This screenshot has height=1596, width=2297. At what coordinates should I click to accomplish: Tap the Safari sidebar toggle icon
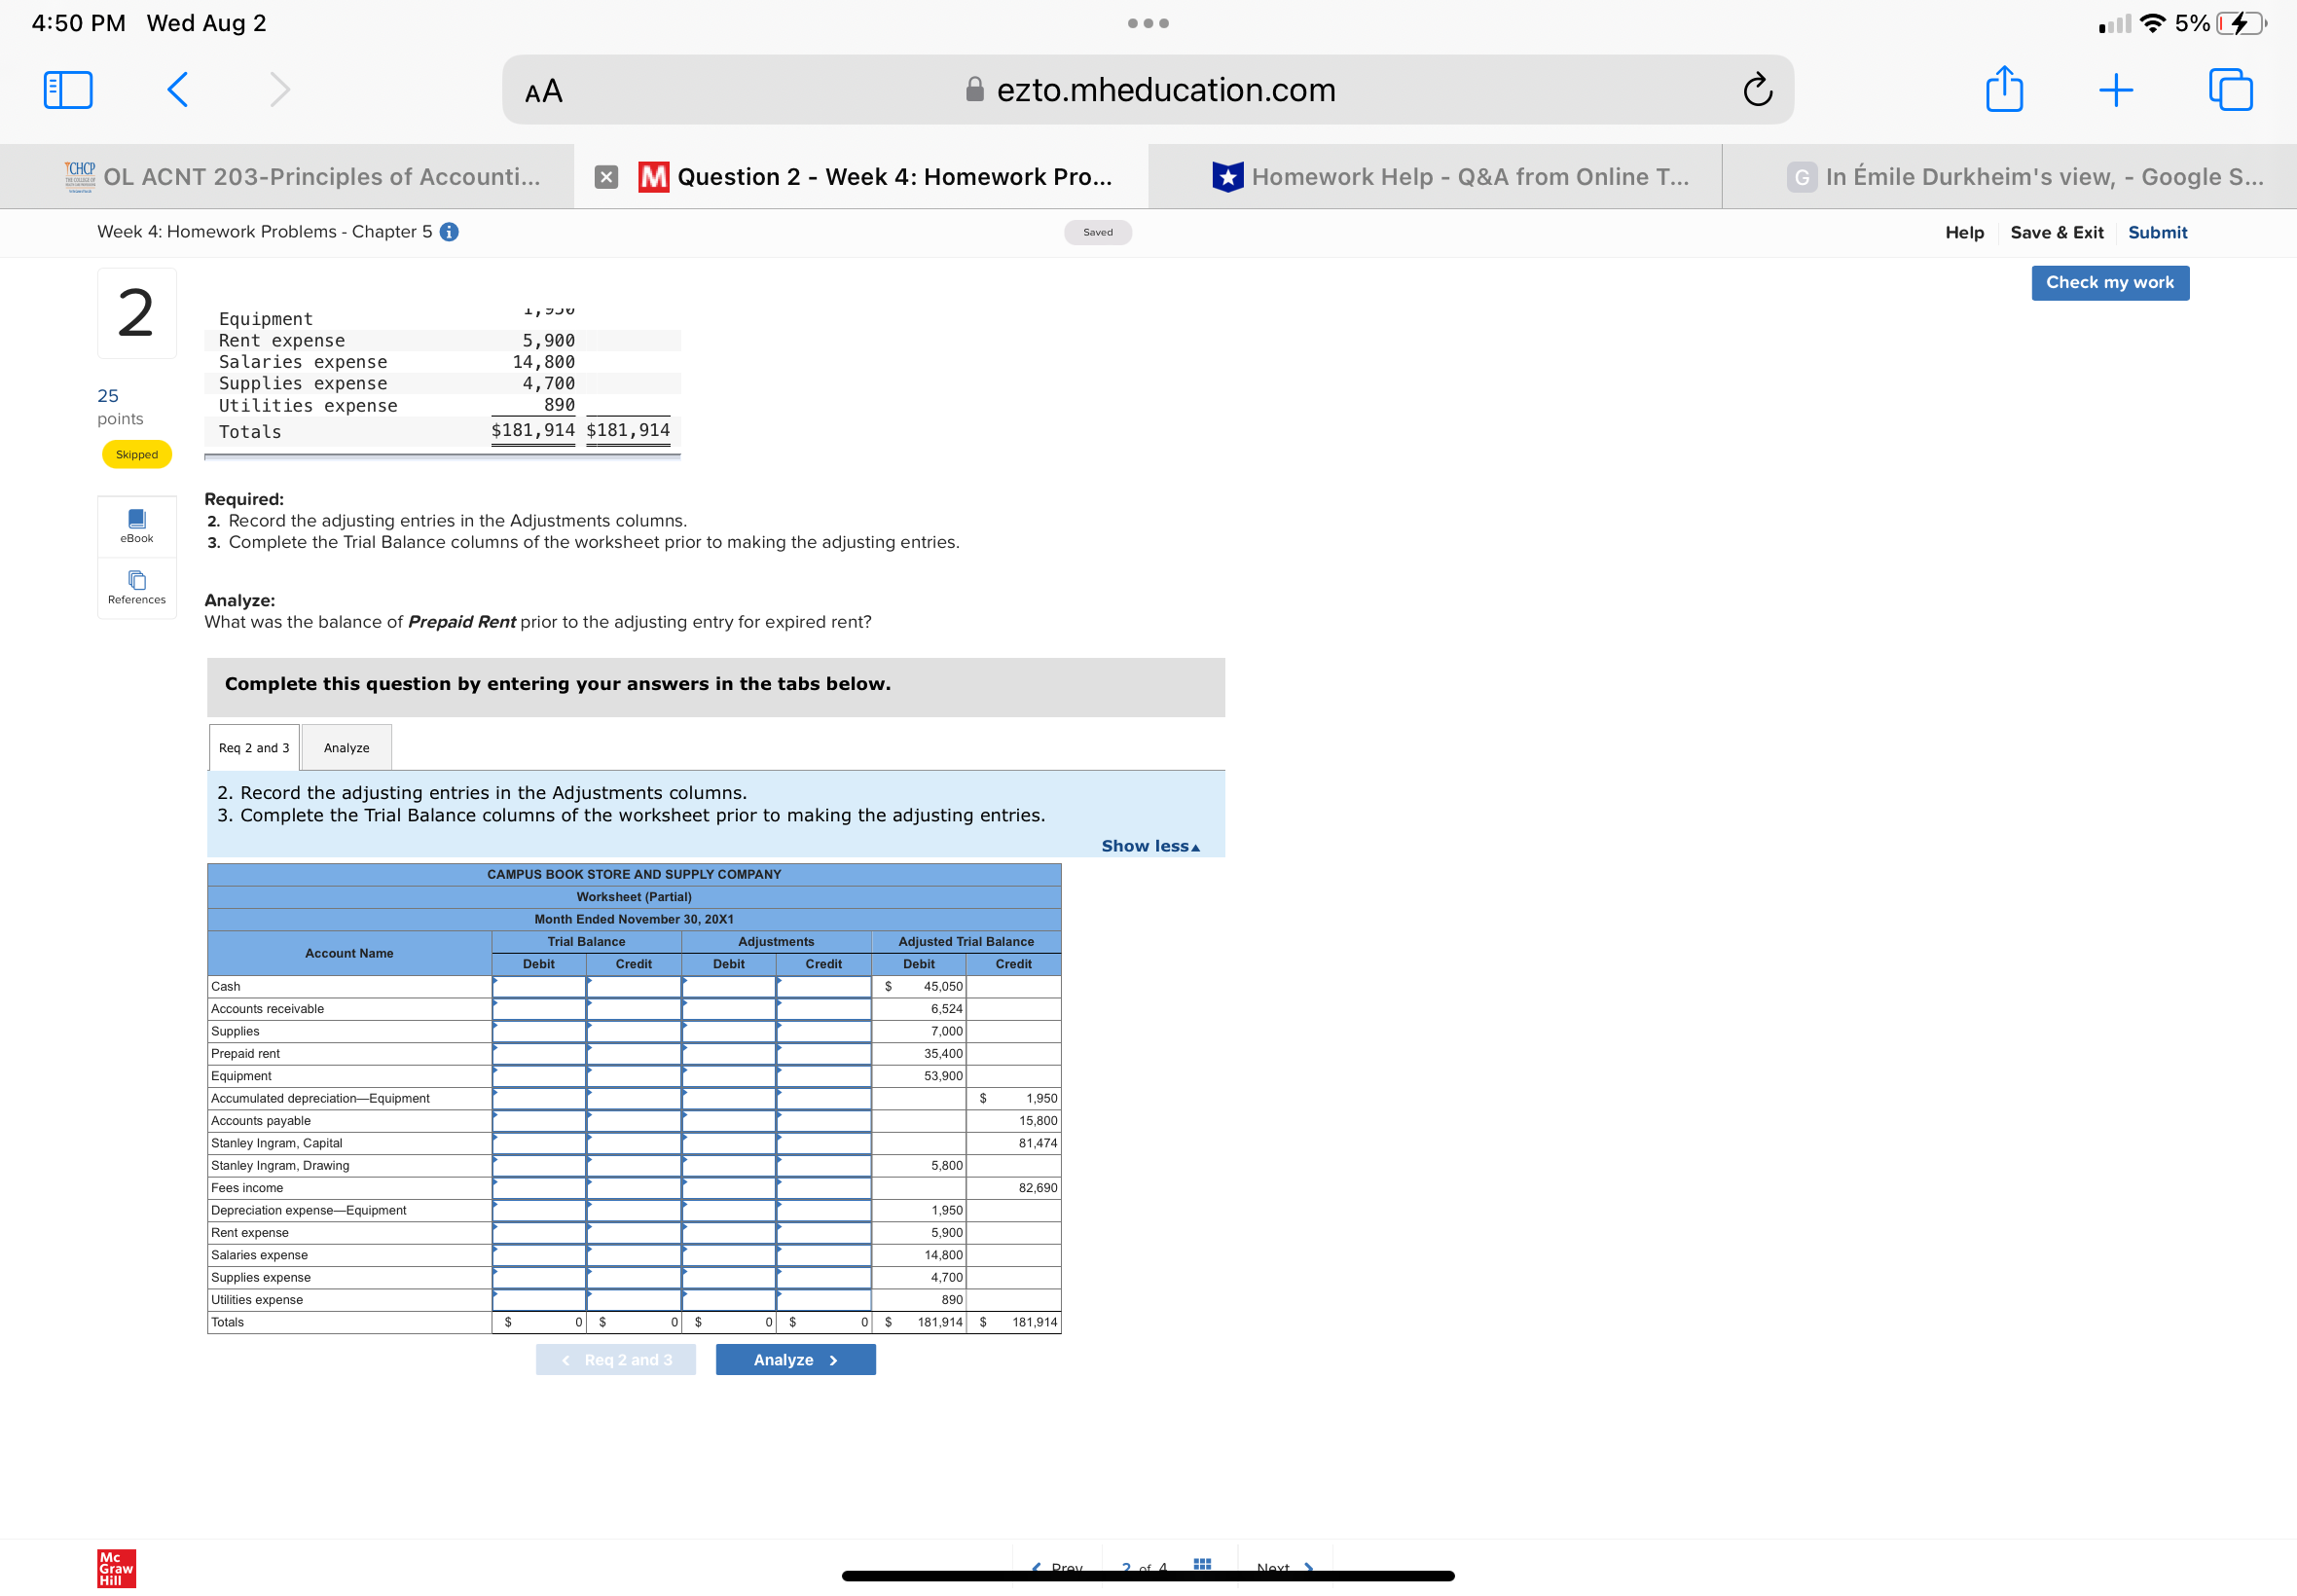click(x=68, y=90)
